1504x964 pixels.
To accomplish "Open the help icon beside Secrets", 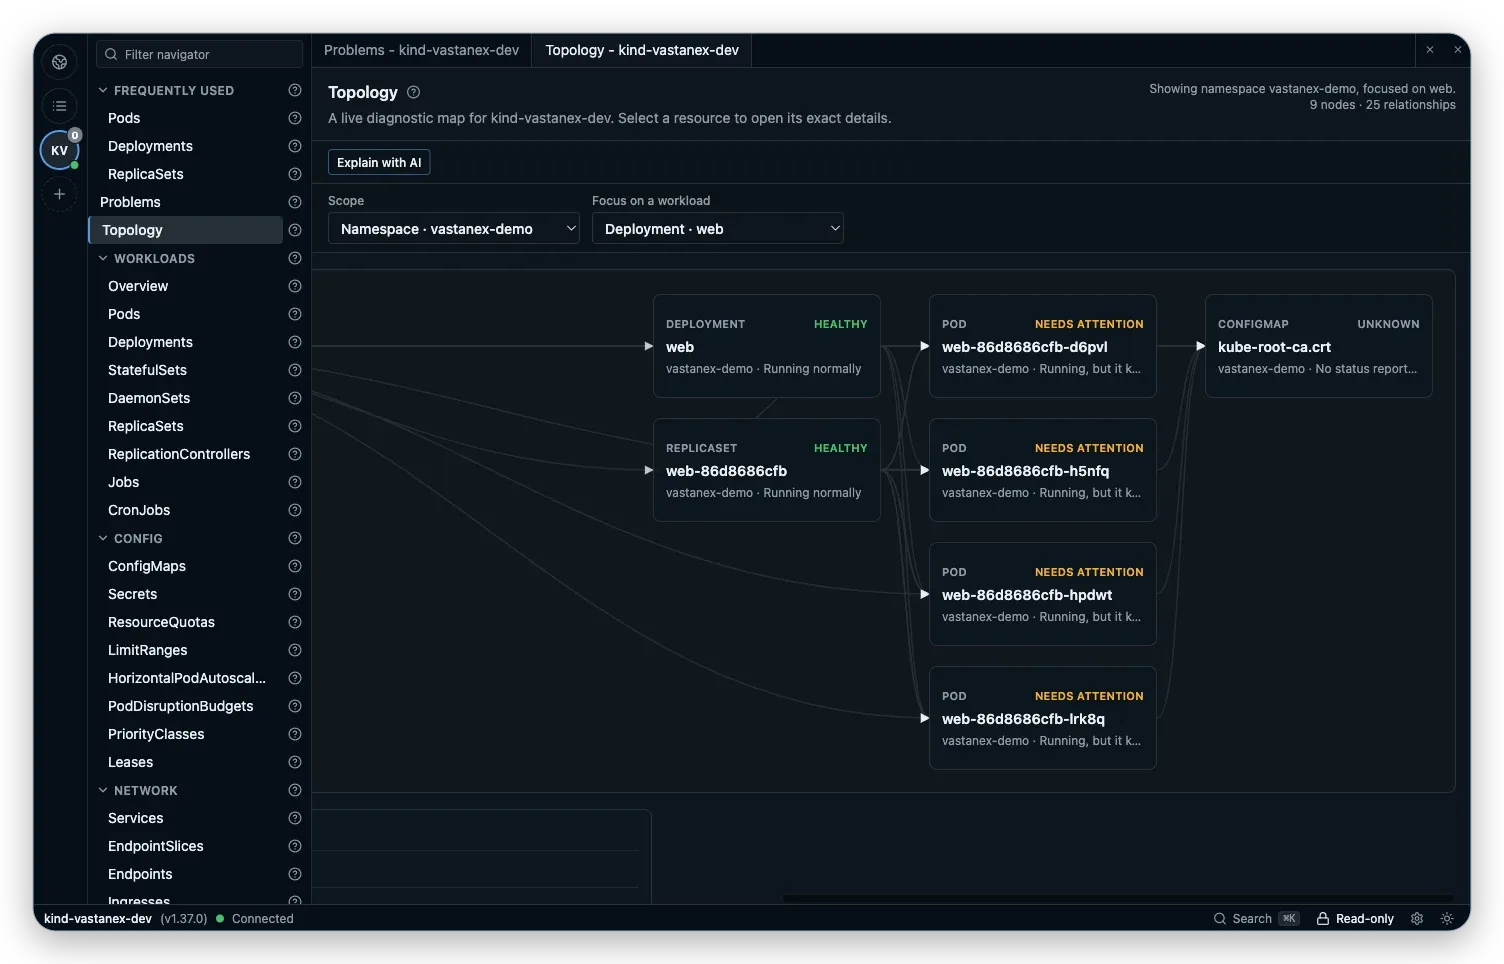I will pos(295,594).
